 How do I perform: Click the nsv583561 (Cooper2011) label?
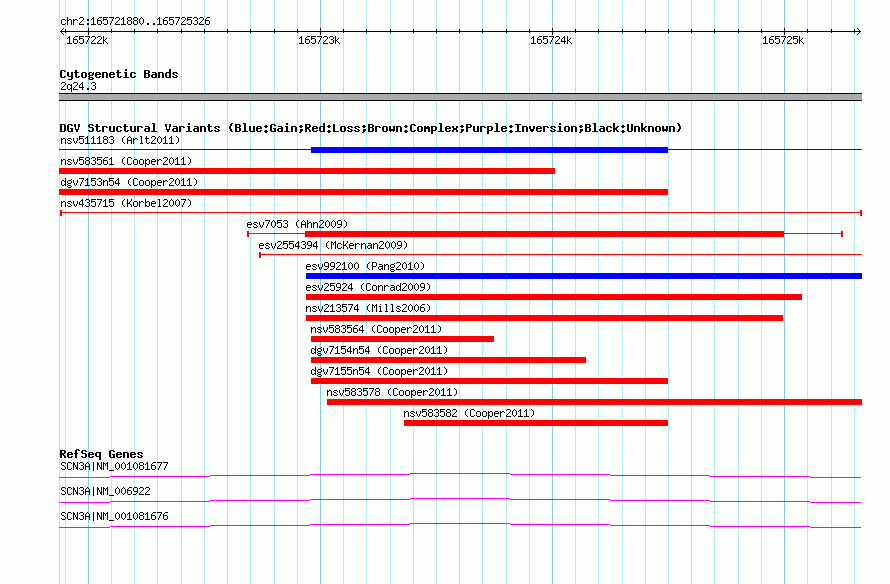(x=126, y=161)
